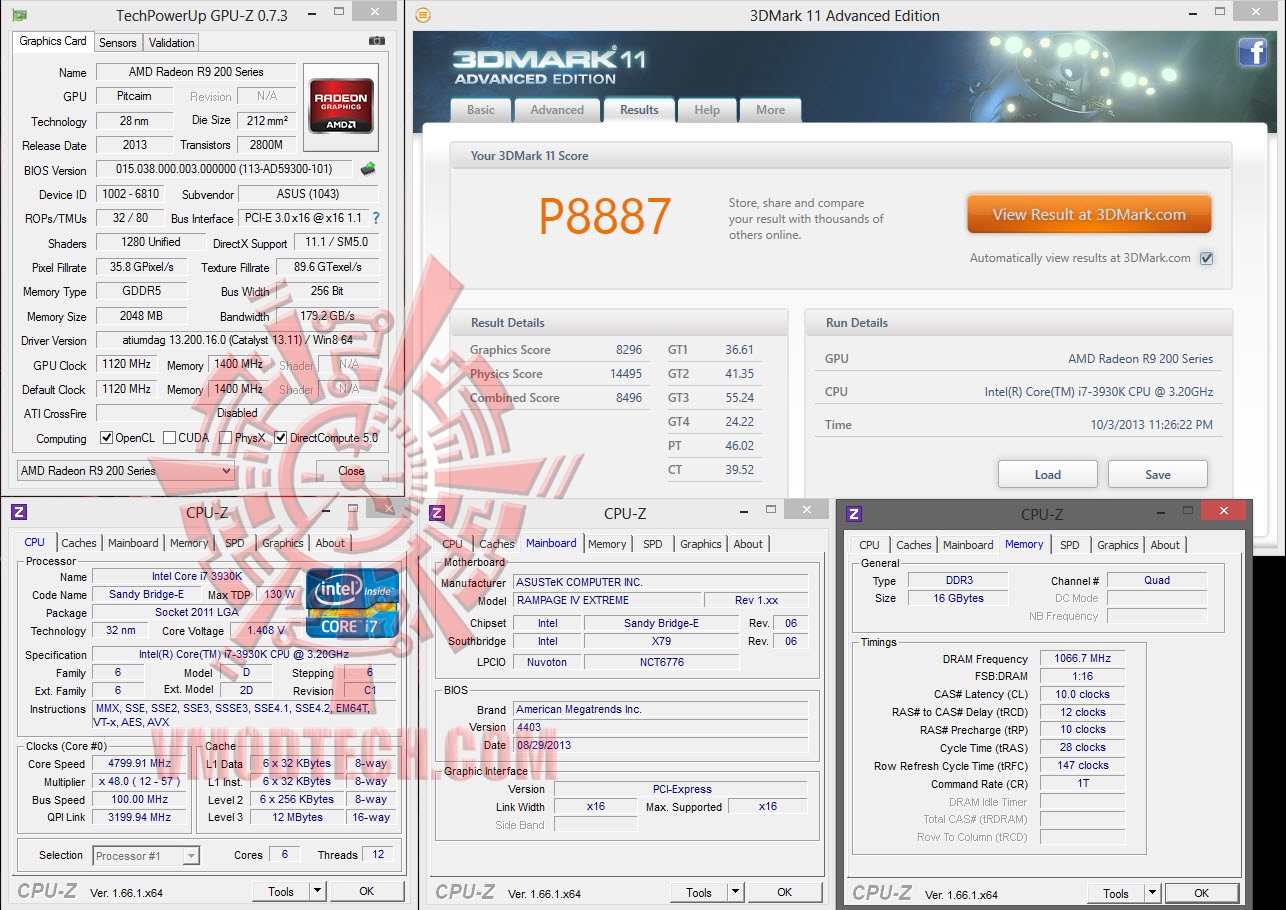1286x910 pixels.
Task: Click the mainboard Model field RAMPAGE IV EXTREME
Action: [607, 600]
